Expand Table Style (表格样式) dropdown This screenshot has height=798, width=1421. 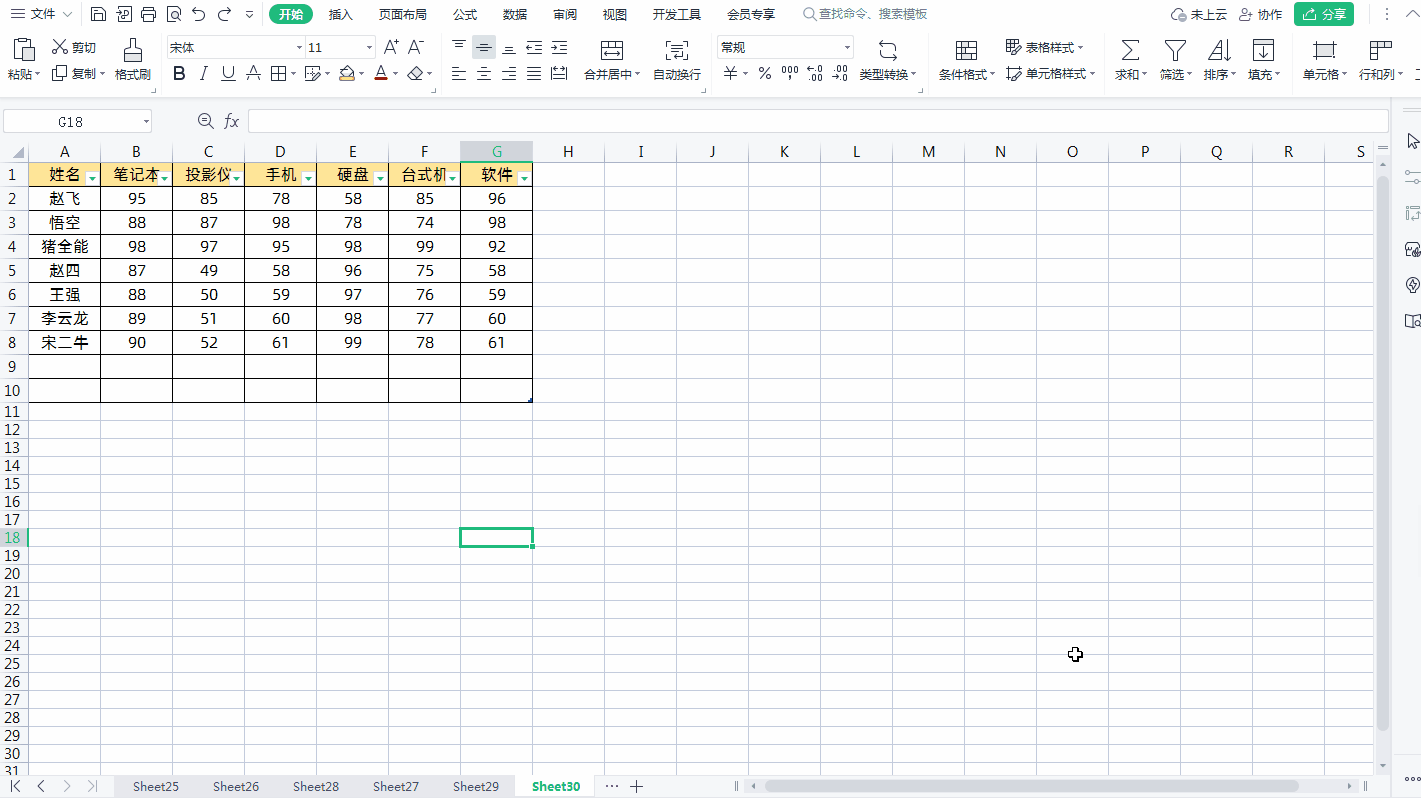pyautogui.click(x=1044, y=47)
